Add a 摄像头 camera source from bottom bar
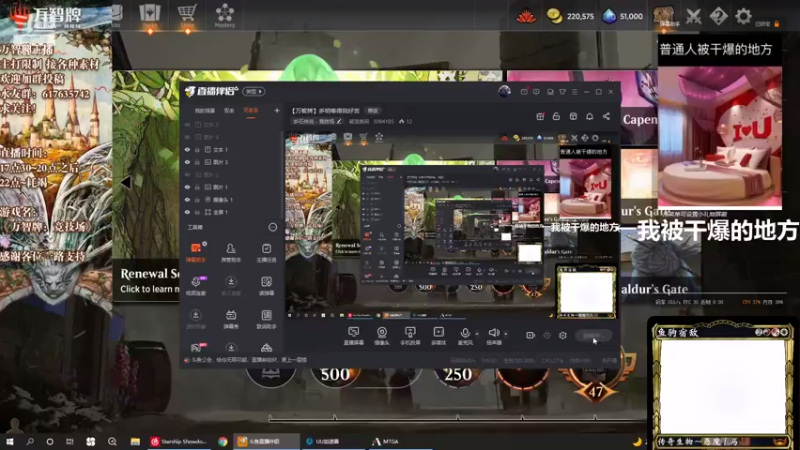Viewport: 800px width, 450px height. pos(382,336)
